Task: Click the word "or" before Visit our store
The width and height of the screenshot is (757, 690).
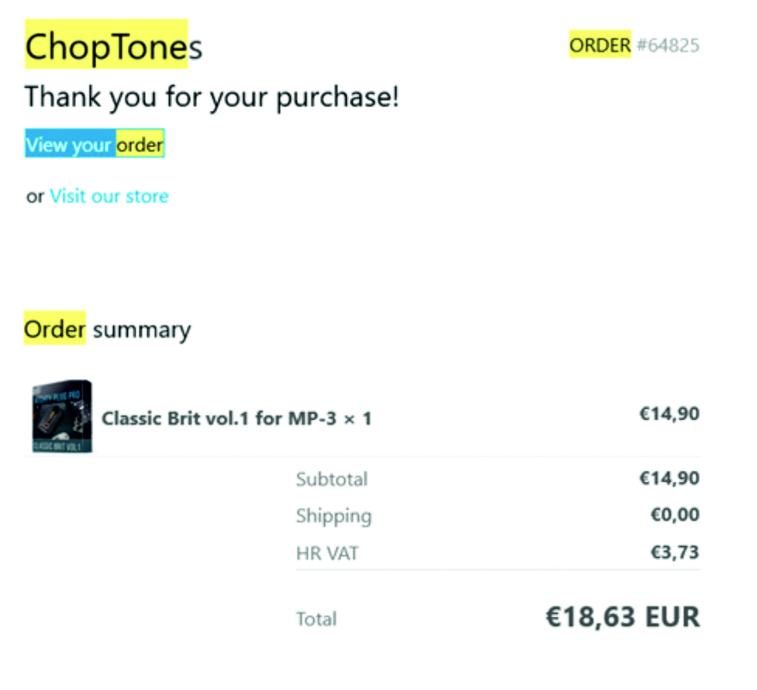Action: 35,196
